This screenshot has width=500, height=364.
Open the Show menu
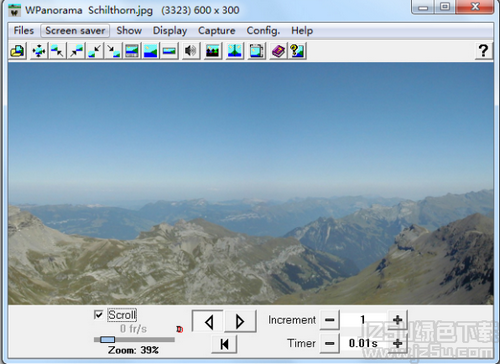129,31
